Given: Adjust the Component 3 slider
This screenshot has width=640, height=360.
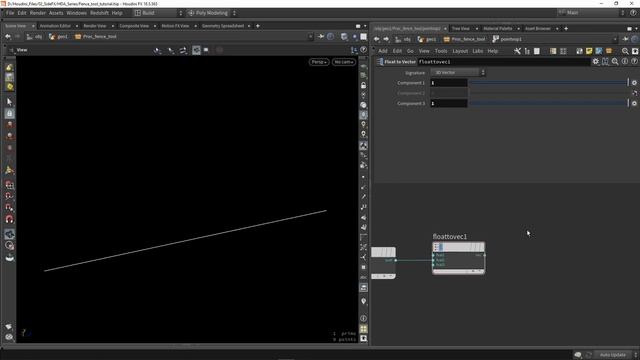Looking at the screenshot, I should click(549, 103).
